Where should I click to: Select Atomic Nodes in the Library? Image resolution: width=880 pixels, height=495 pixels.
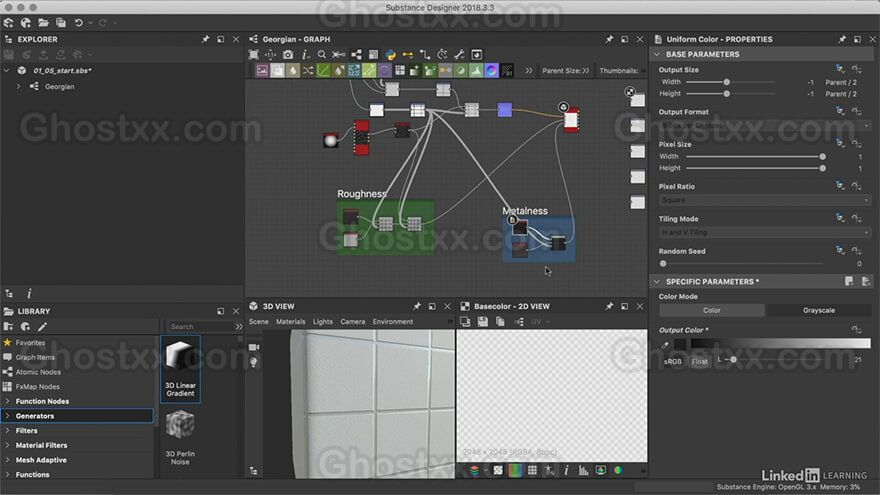pyautogui.click(x=38, y=372)
